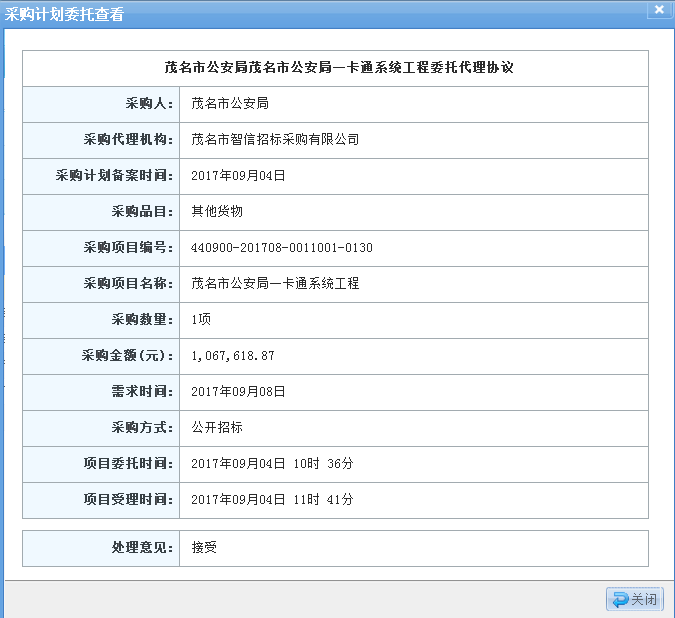Select the 处理意见 value 接受
Image resolution: width=675 pixels, height=618 pixels.
[x=204, y=547]
